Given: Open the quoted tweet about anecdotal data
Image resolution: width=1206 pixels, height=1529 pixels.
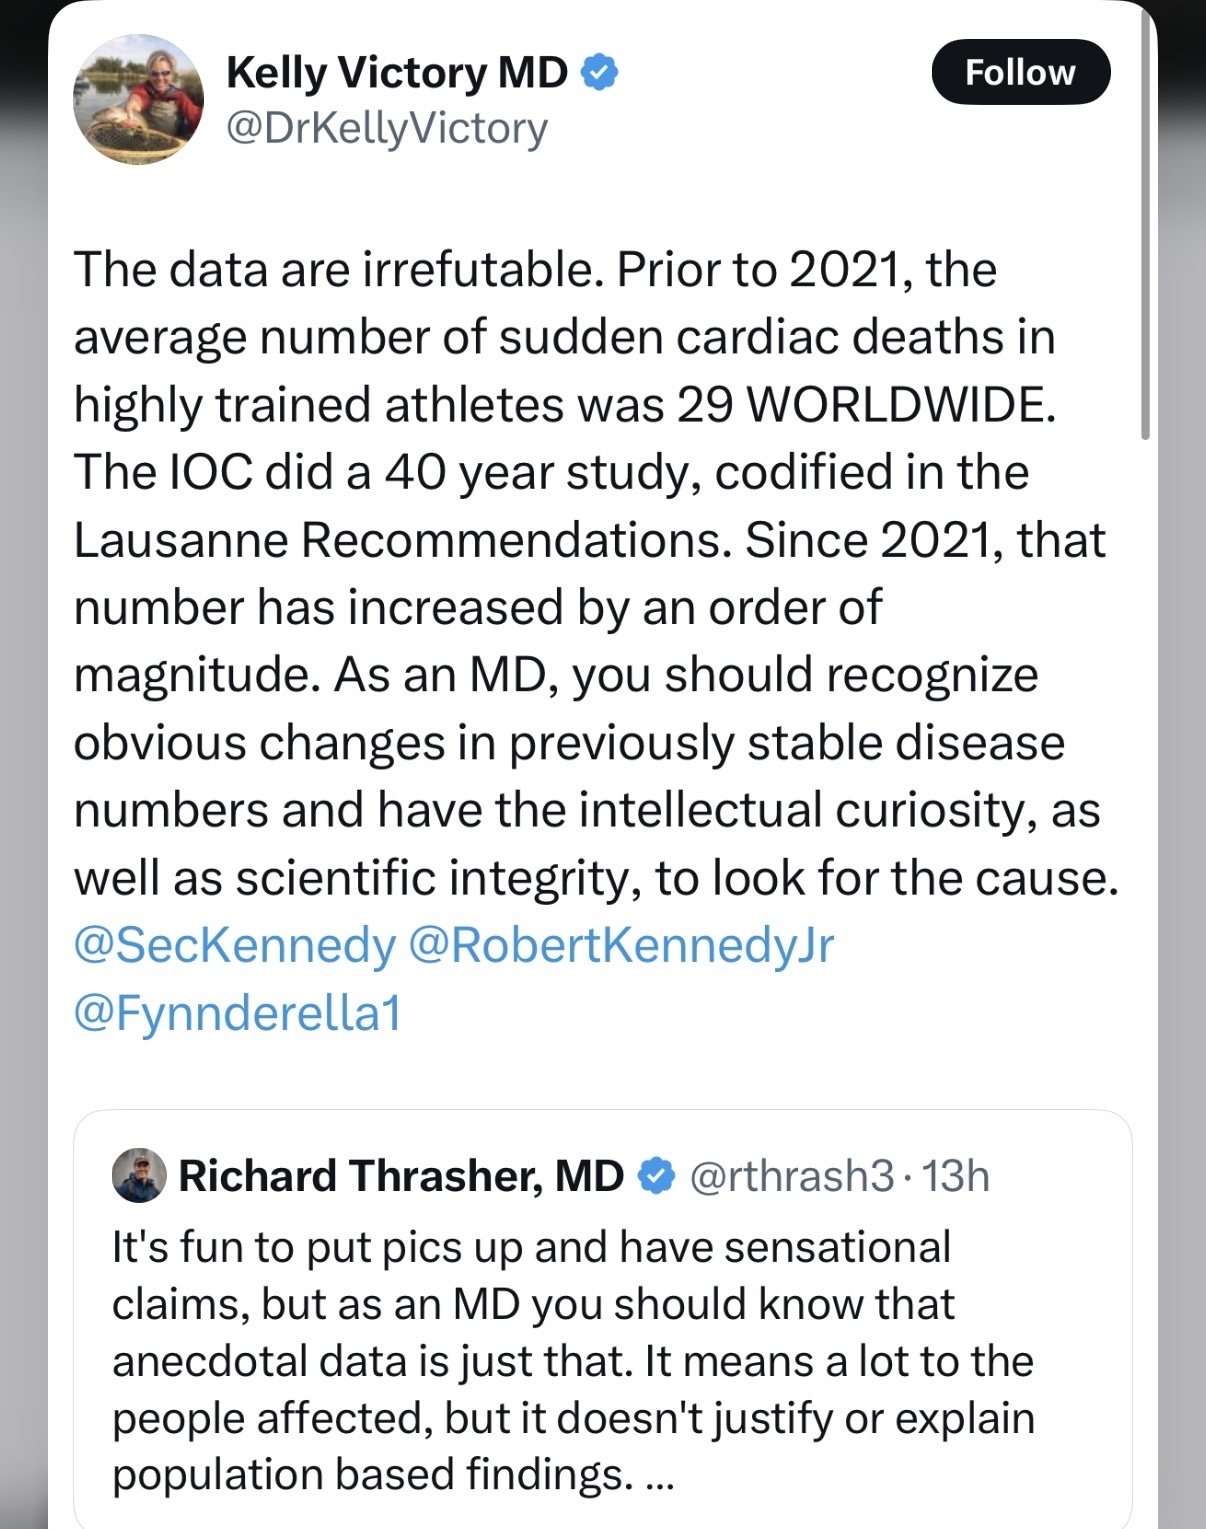Looking at the screenshot, I should coord(602,1319).
